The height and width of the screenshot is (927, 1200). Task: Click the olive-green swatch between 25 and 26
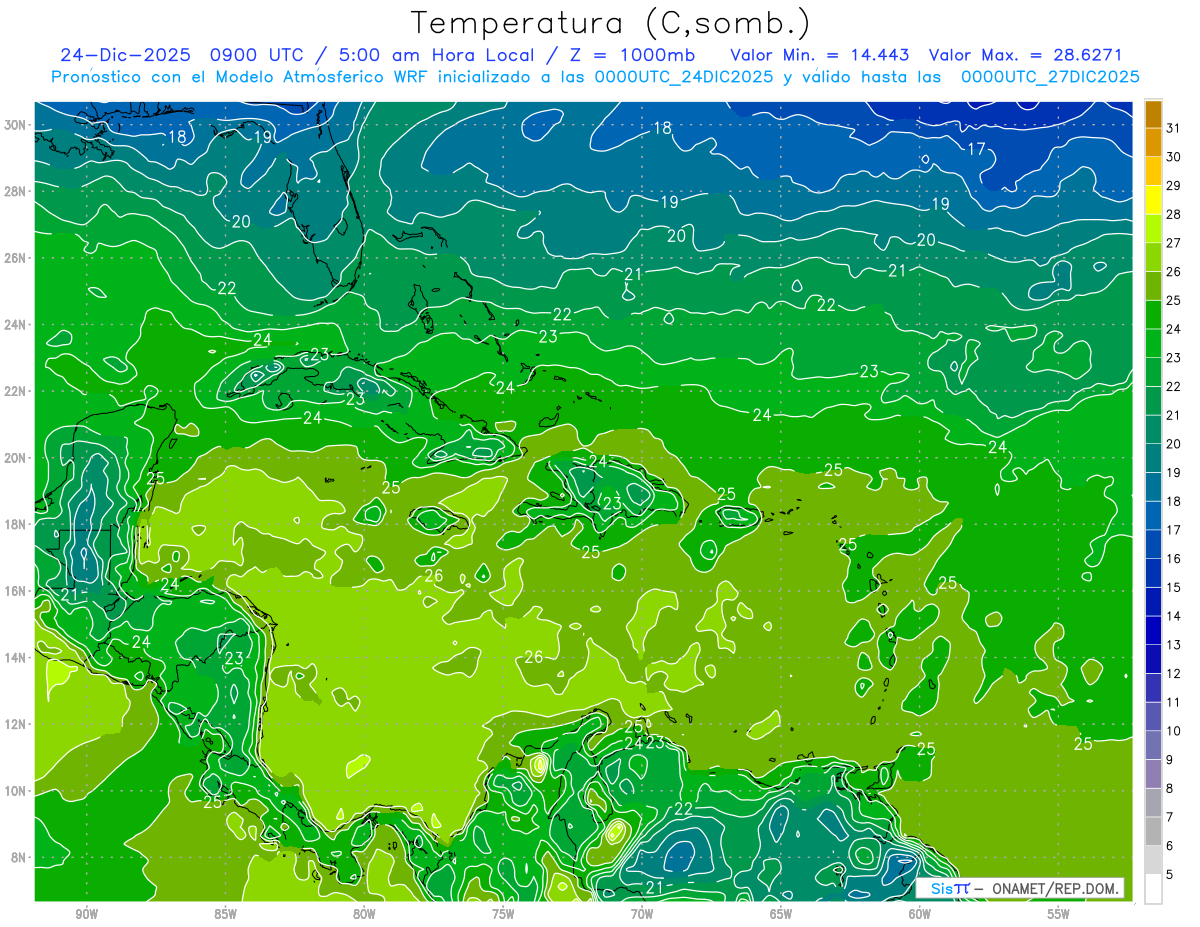tap(1153, 286)
